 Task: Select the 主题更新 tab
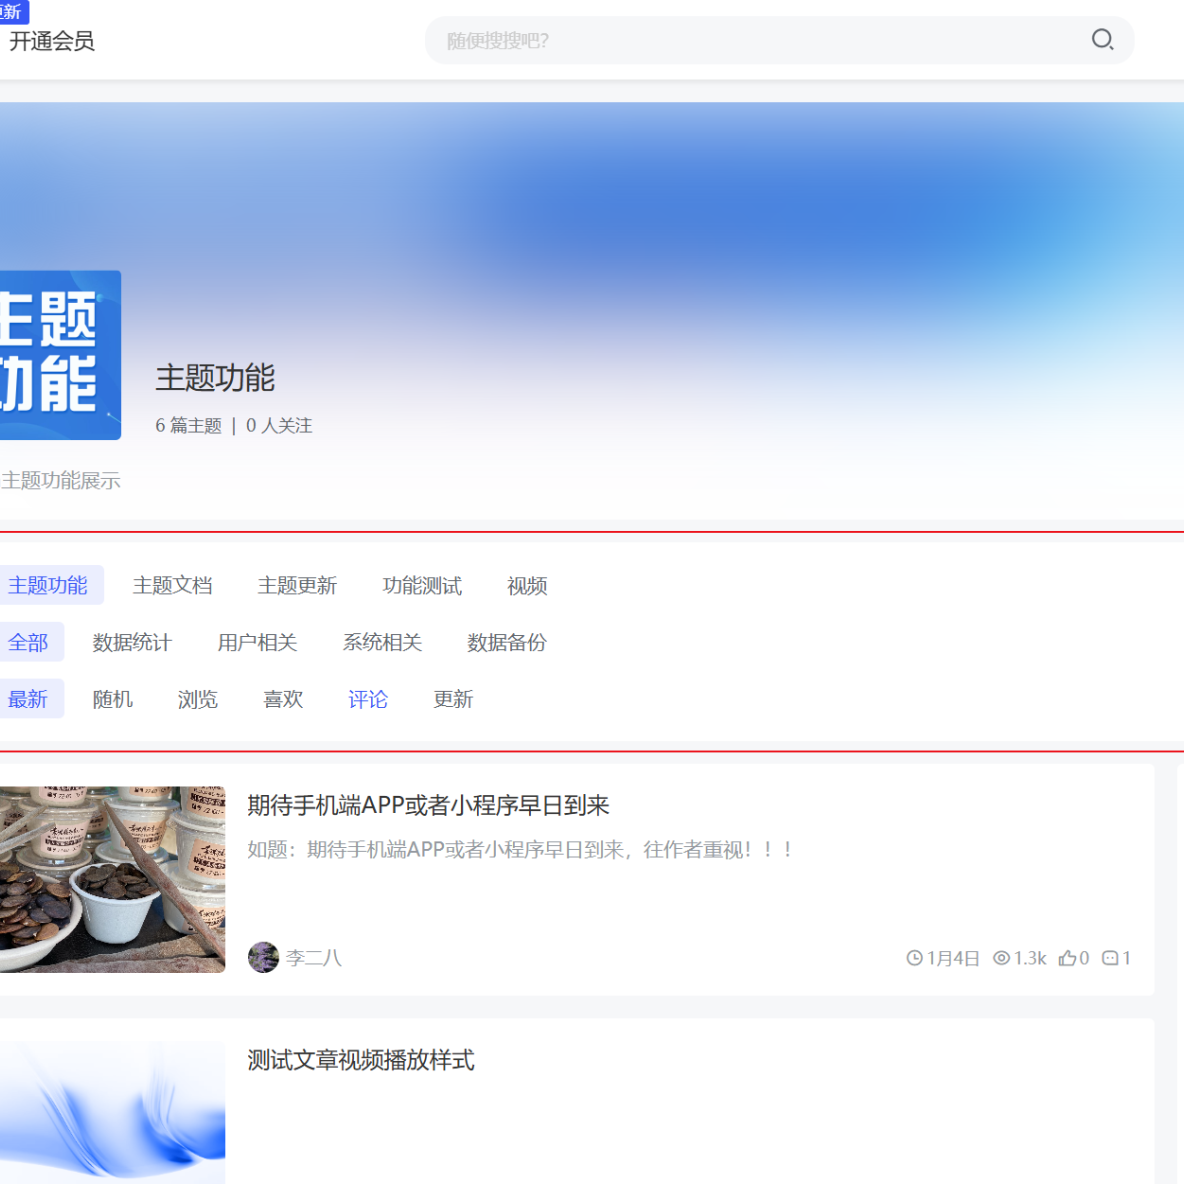pos(297,586)
